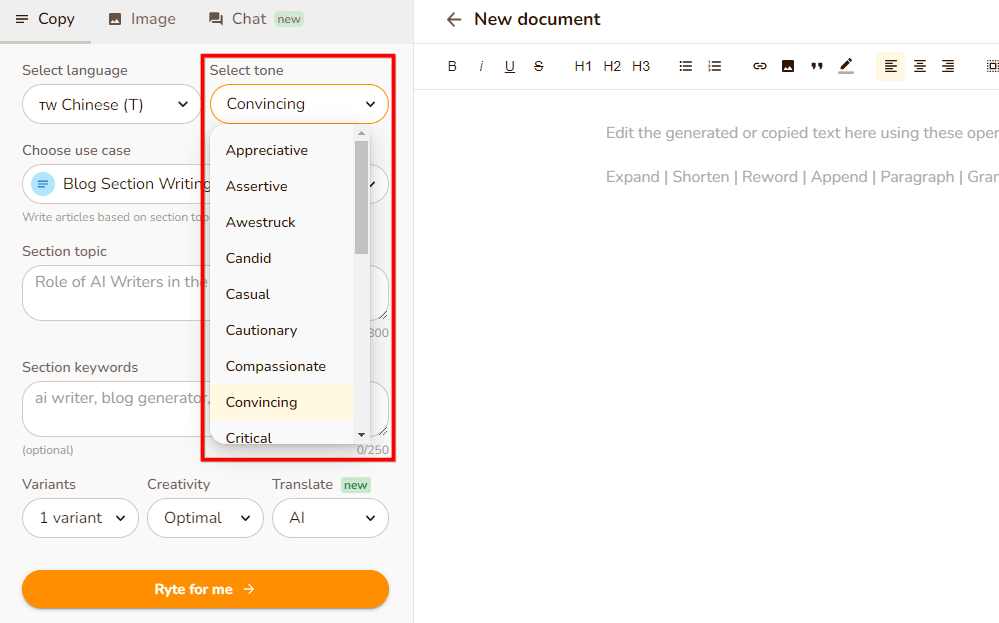Choose Compassionate from tone list
The image size is (999, 623).
pyautogui.click(x=276, y=366)
